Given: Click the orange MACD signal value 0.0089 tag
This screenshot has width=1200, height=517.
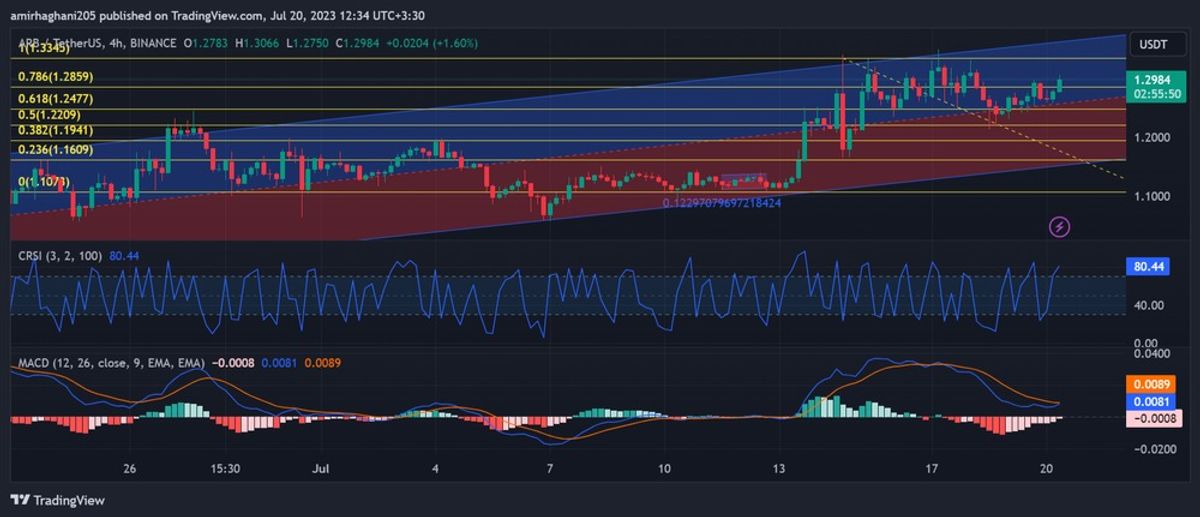Looking at the screenshot, I should [1153, 384].
